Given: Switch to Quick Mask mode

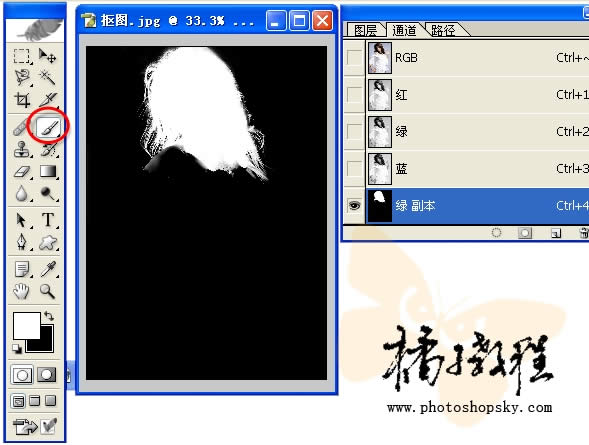Looking at the screenshot, I should [46, 374].
